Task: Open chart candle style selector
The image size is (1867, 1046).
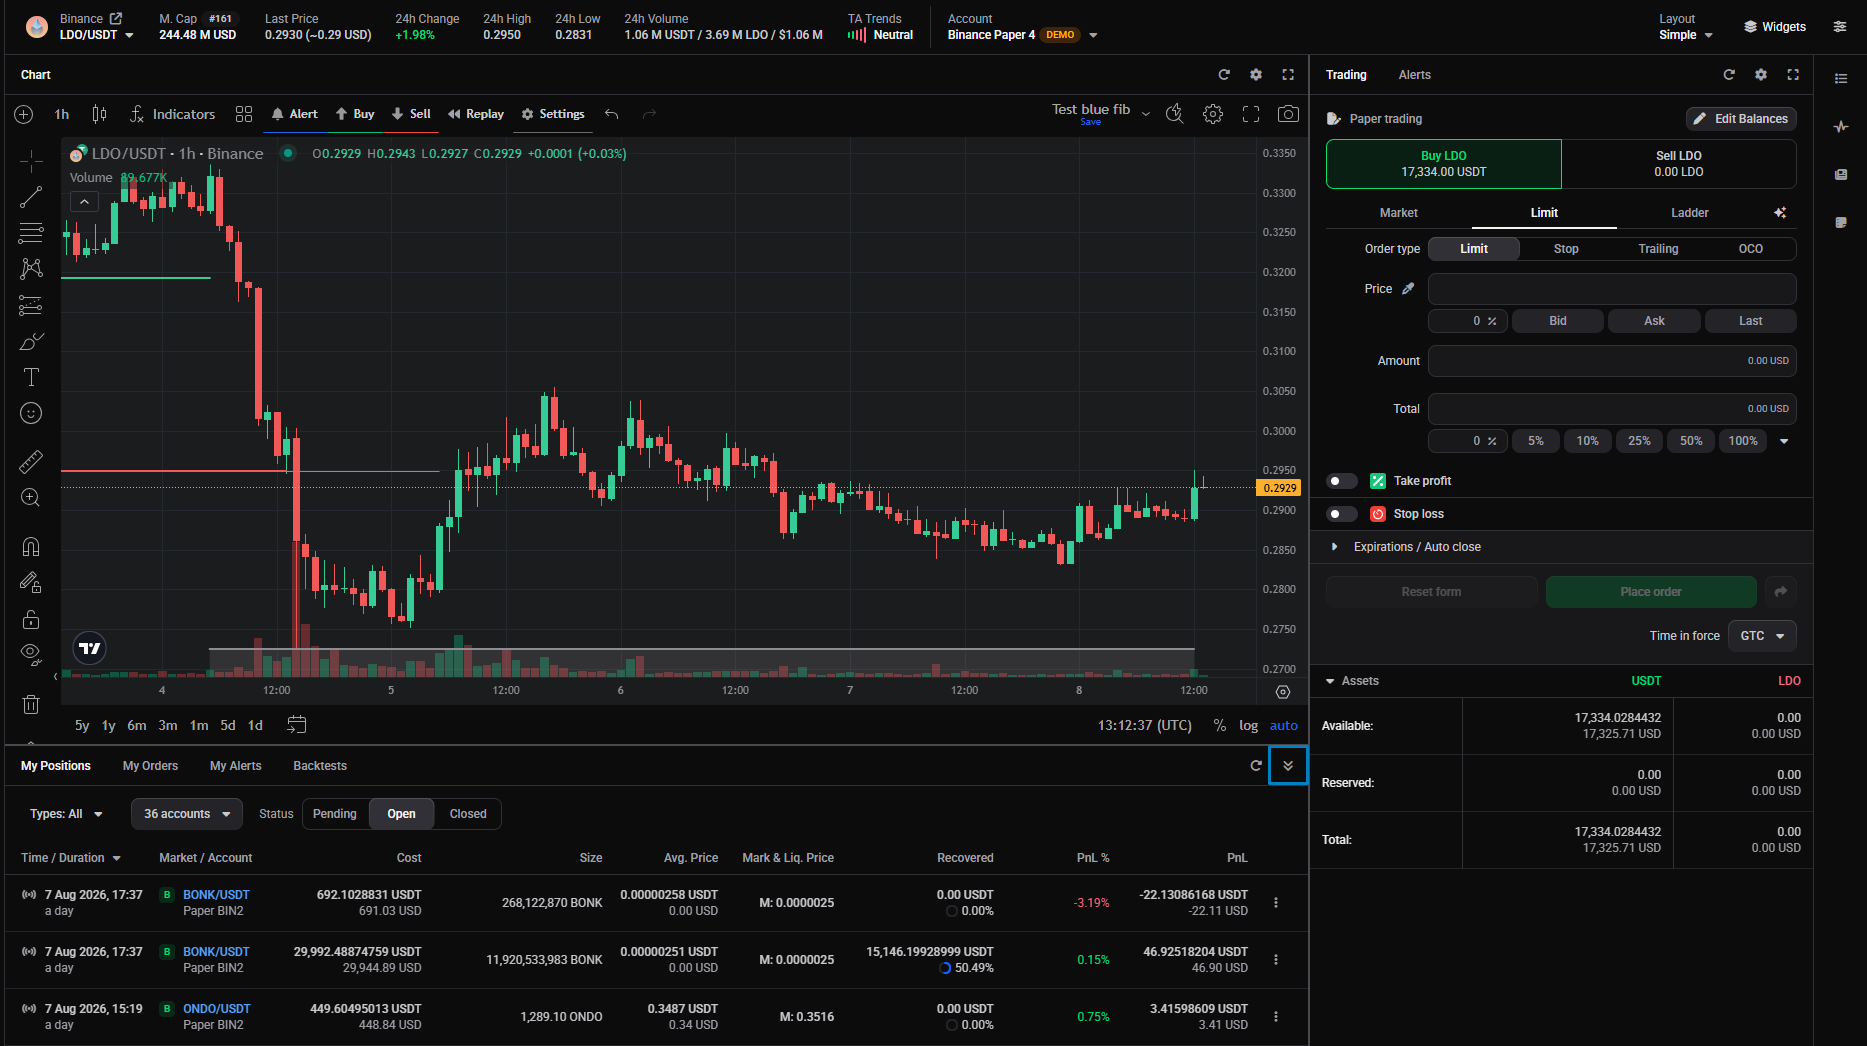Action: 99,114
